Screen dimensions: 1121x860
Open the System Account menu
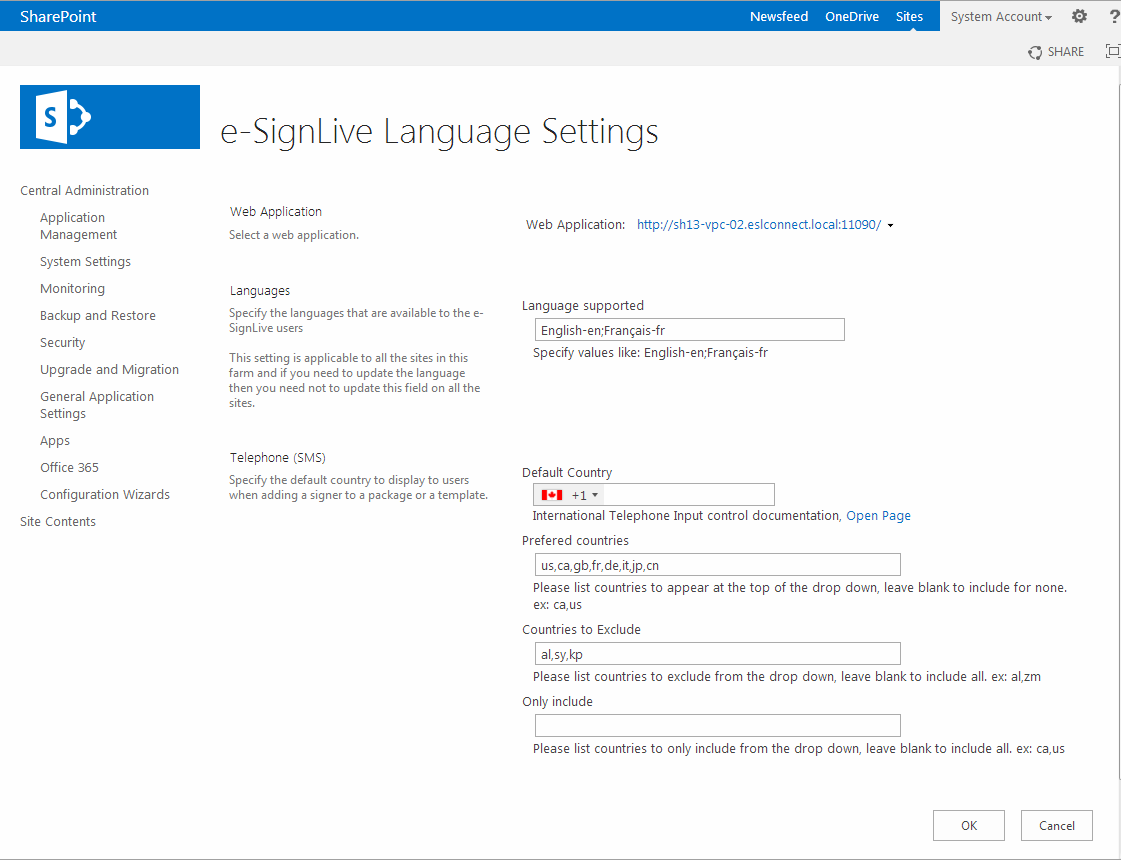pyautogui.click(x=1001, y=16)
